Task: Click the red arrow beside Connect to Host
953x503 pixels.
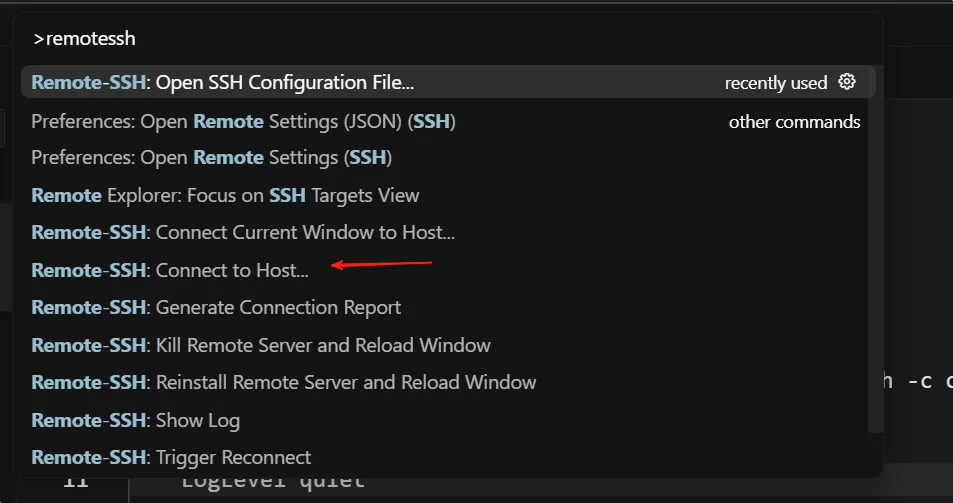Action: coord(381,265)
